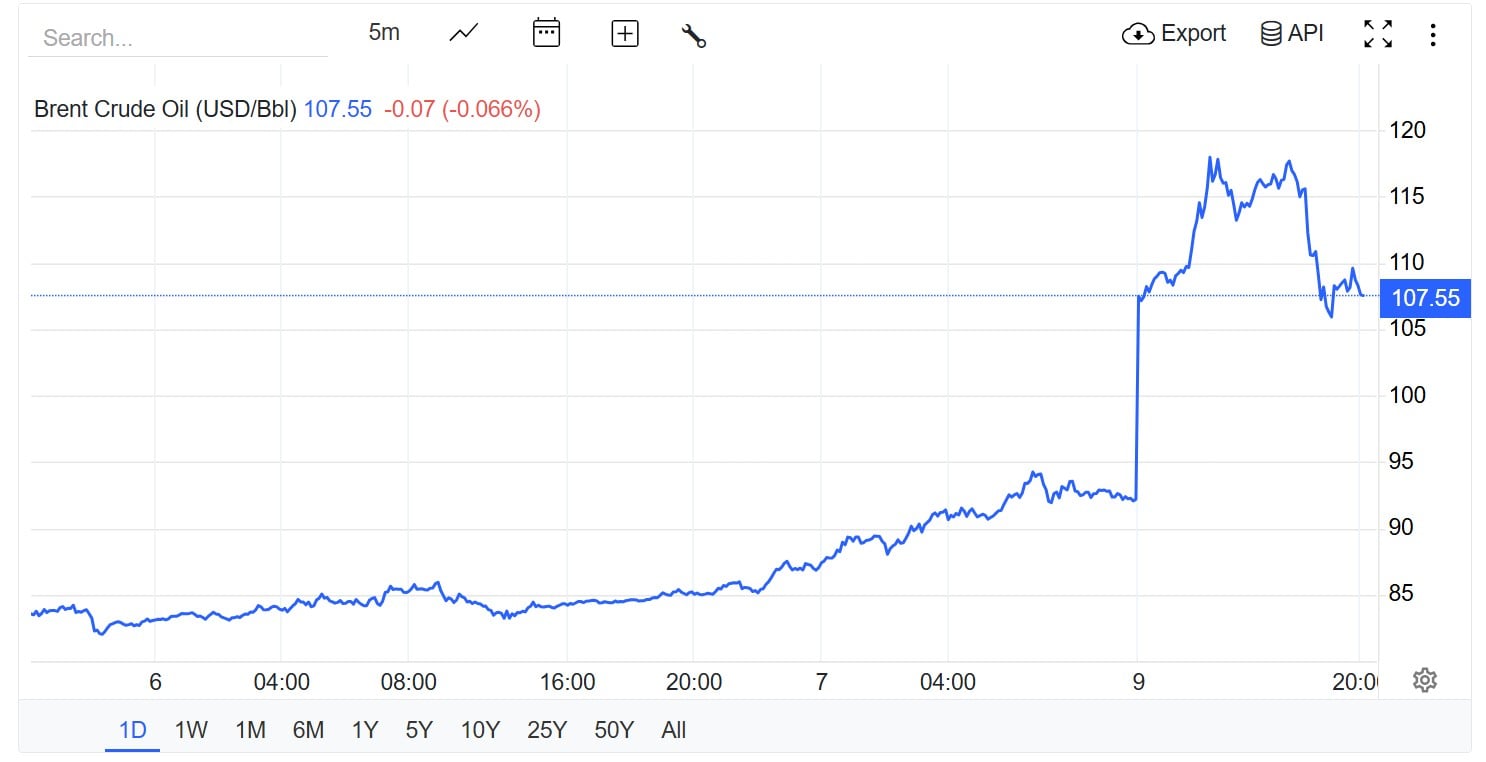The width and height of the screenshot is (1486, 762).
Task: Choose the 5Y time range
Action: pos(419,730)
